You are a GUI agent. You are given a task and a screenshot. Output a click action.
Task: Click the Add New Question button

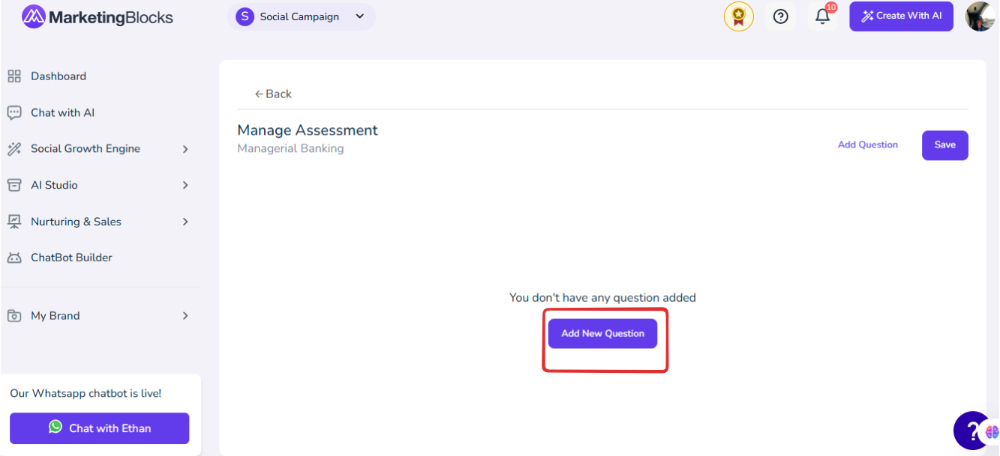coord(602,334)
